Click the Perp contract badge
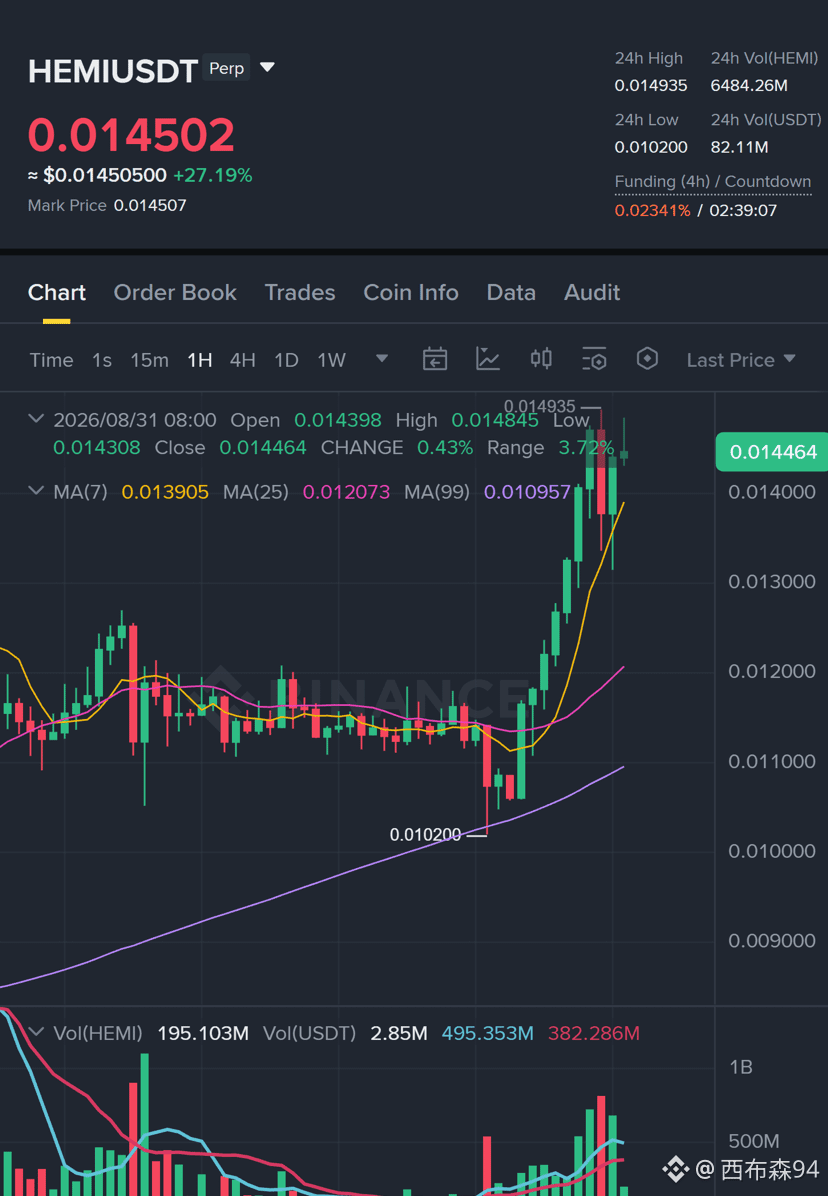The height and width of the screenshot is (1196, 828). point(226,69)
